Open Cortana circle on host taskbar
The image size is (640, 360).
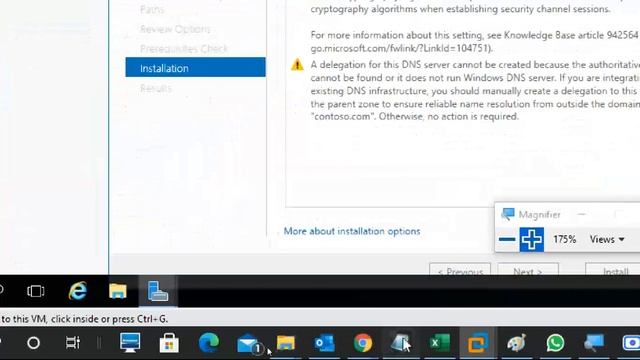point(33,343)
